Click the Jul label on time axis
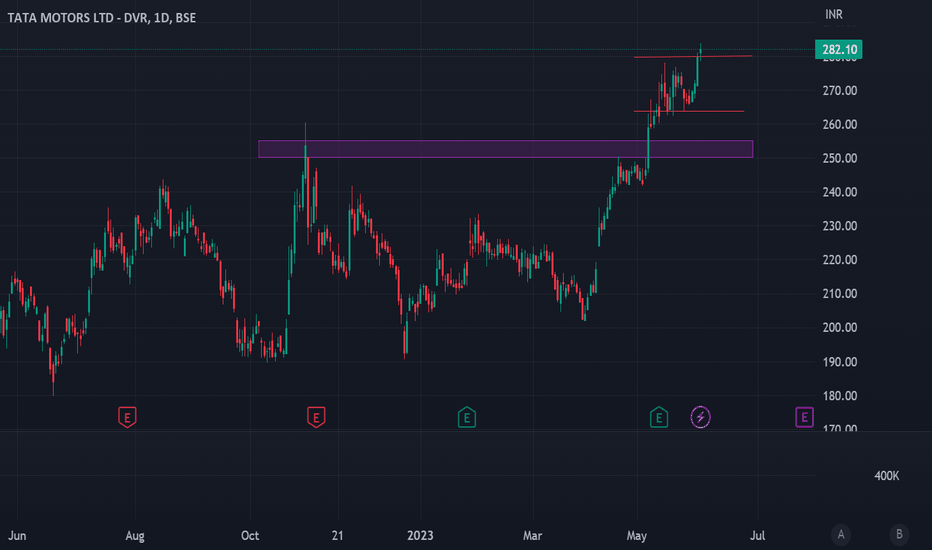 coord(757,535)
